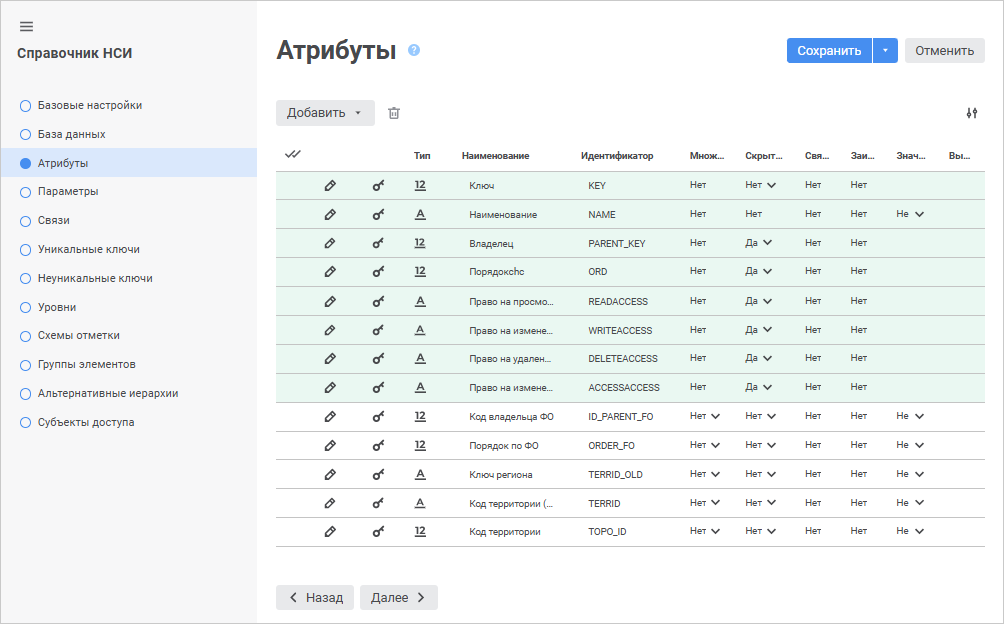Expand the Добавить dropdown

(x=325, y=113)
